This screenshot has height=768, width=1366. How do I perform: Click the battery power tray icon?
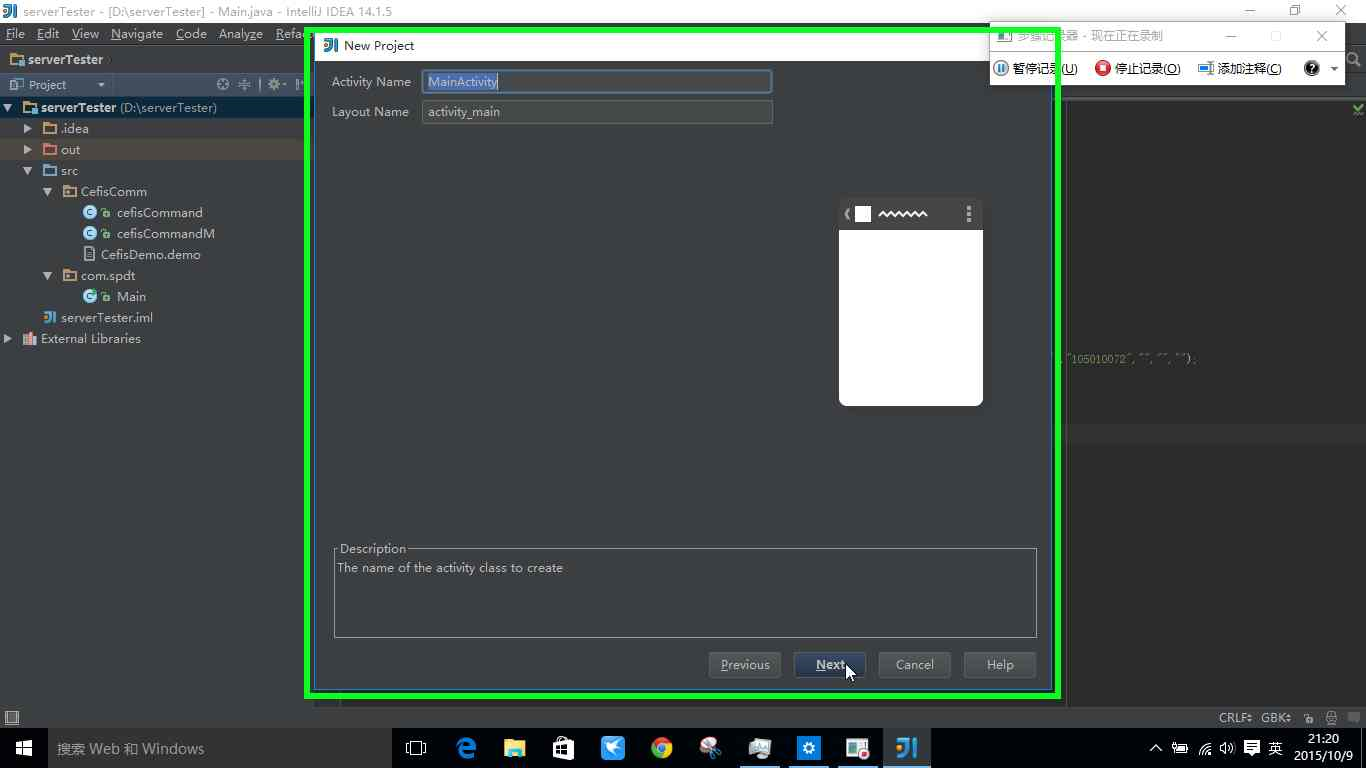click(x=1180, y=748)
